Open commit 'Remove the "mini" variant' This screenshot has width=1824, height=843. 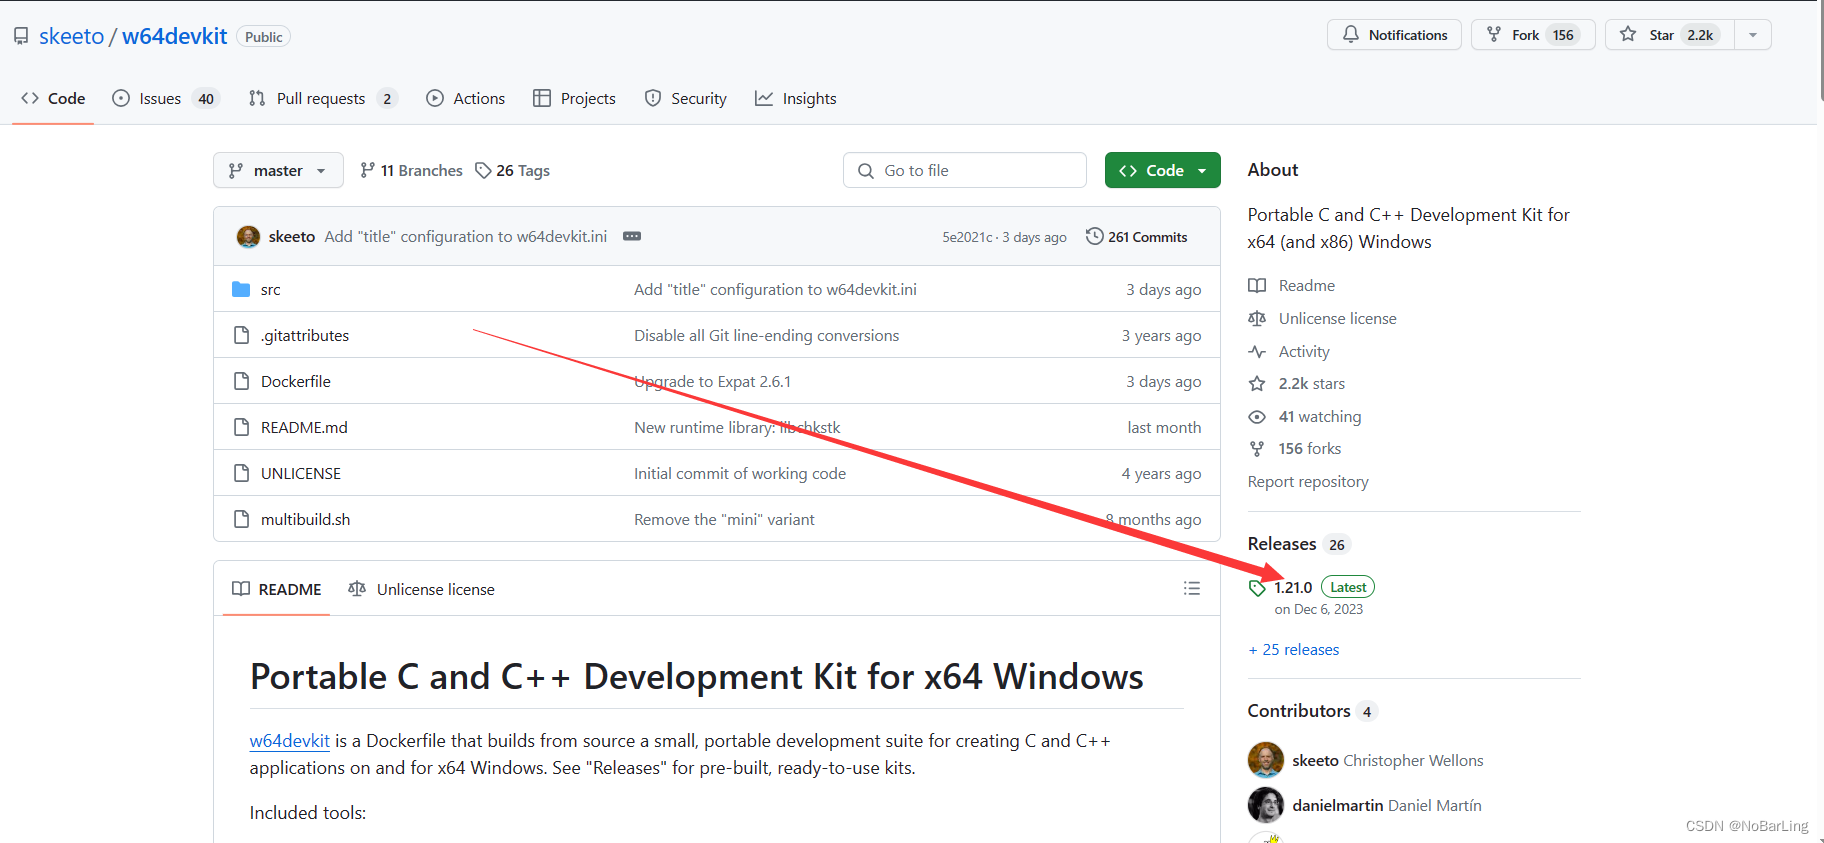coord(724,519)
